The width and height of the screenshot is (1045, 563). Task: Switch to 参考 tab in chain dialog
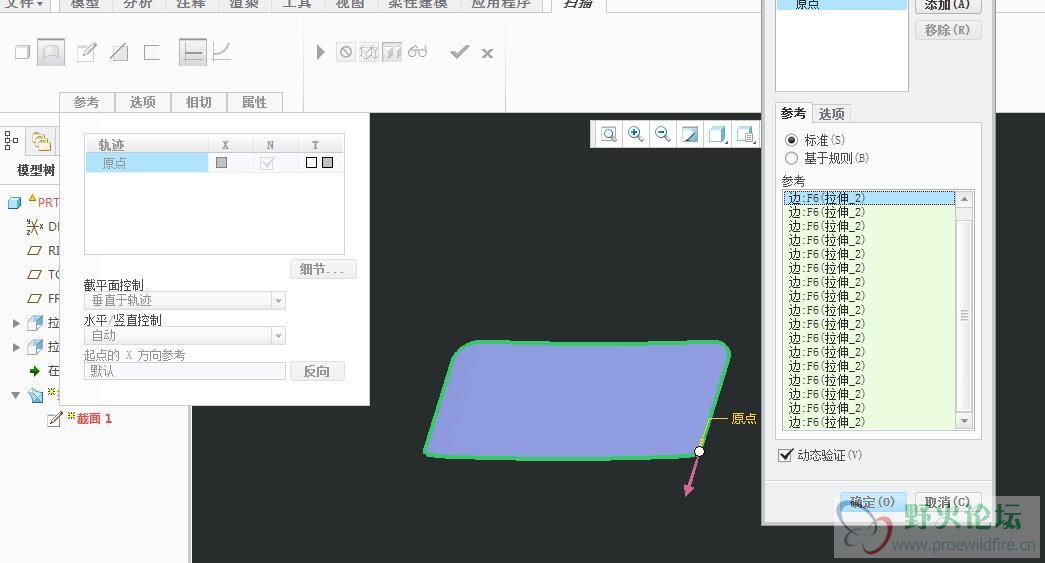pyautogui.click(x=794, y=113)
